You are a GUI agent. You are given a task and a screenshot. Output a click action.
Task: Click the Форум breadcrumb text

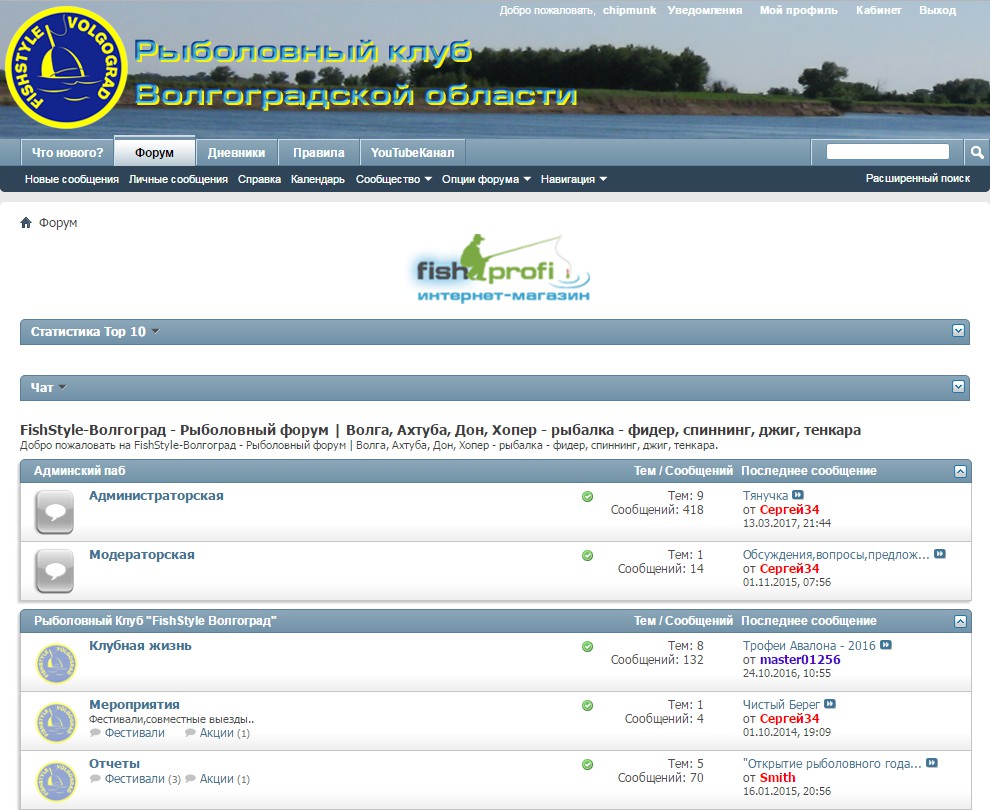(58, 223)
